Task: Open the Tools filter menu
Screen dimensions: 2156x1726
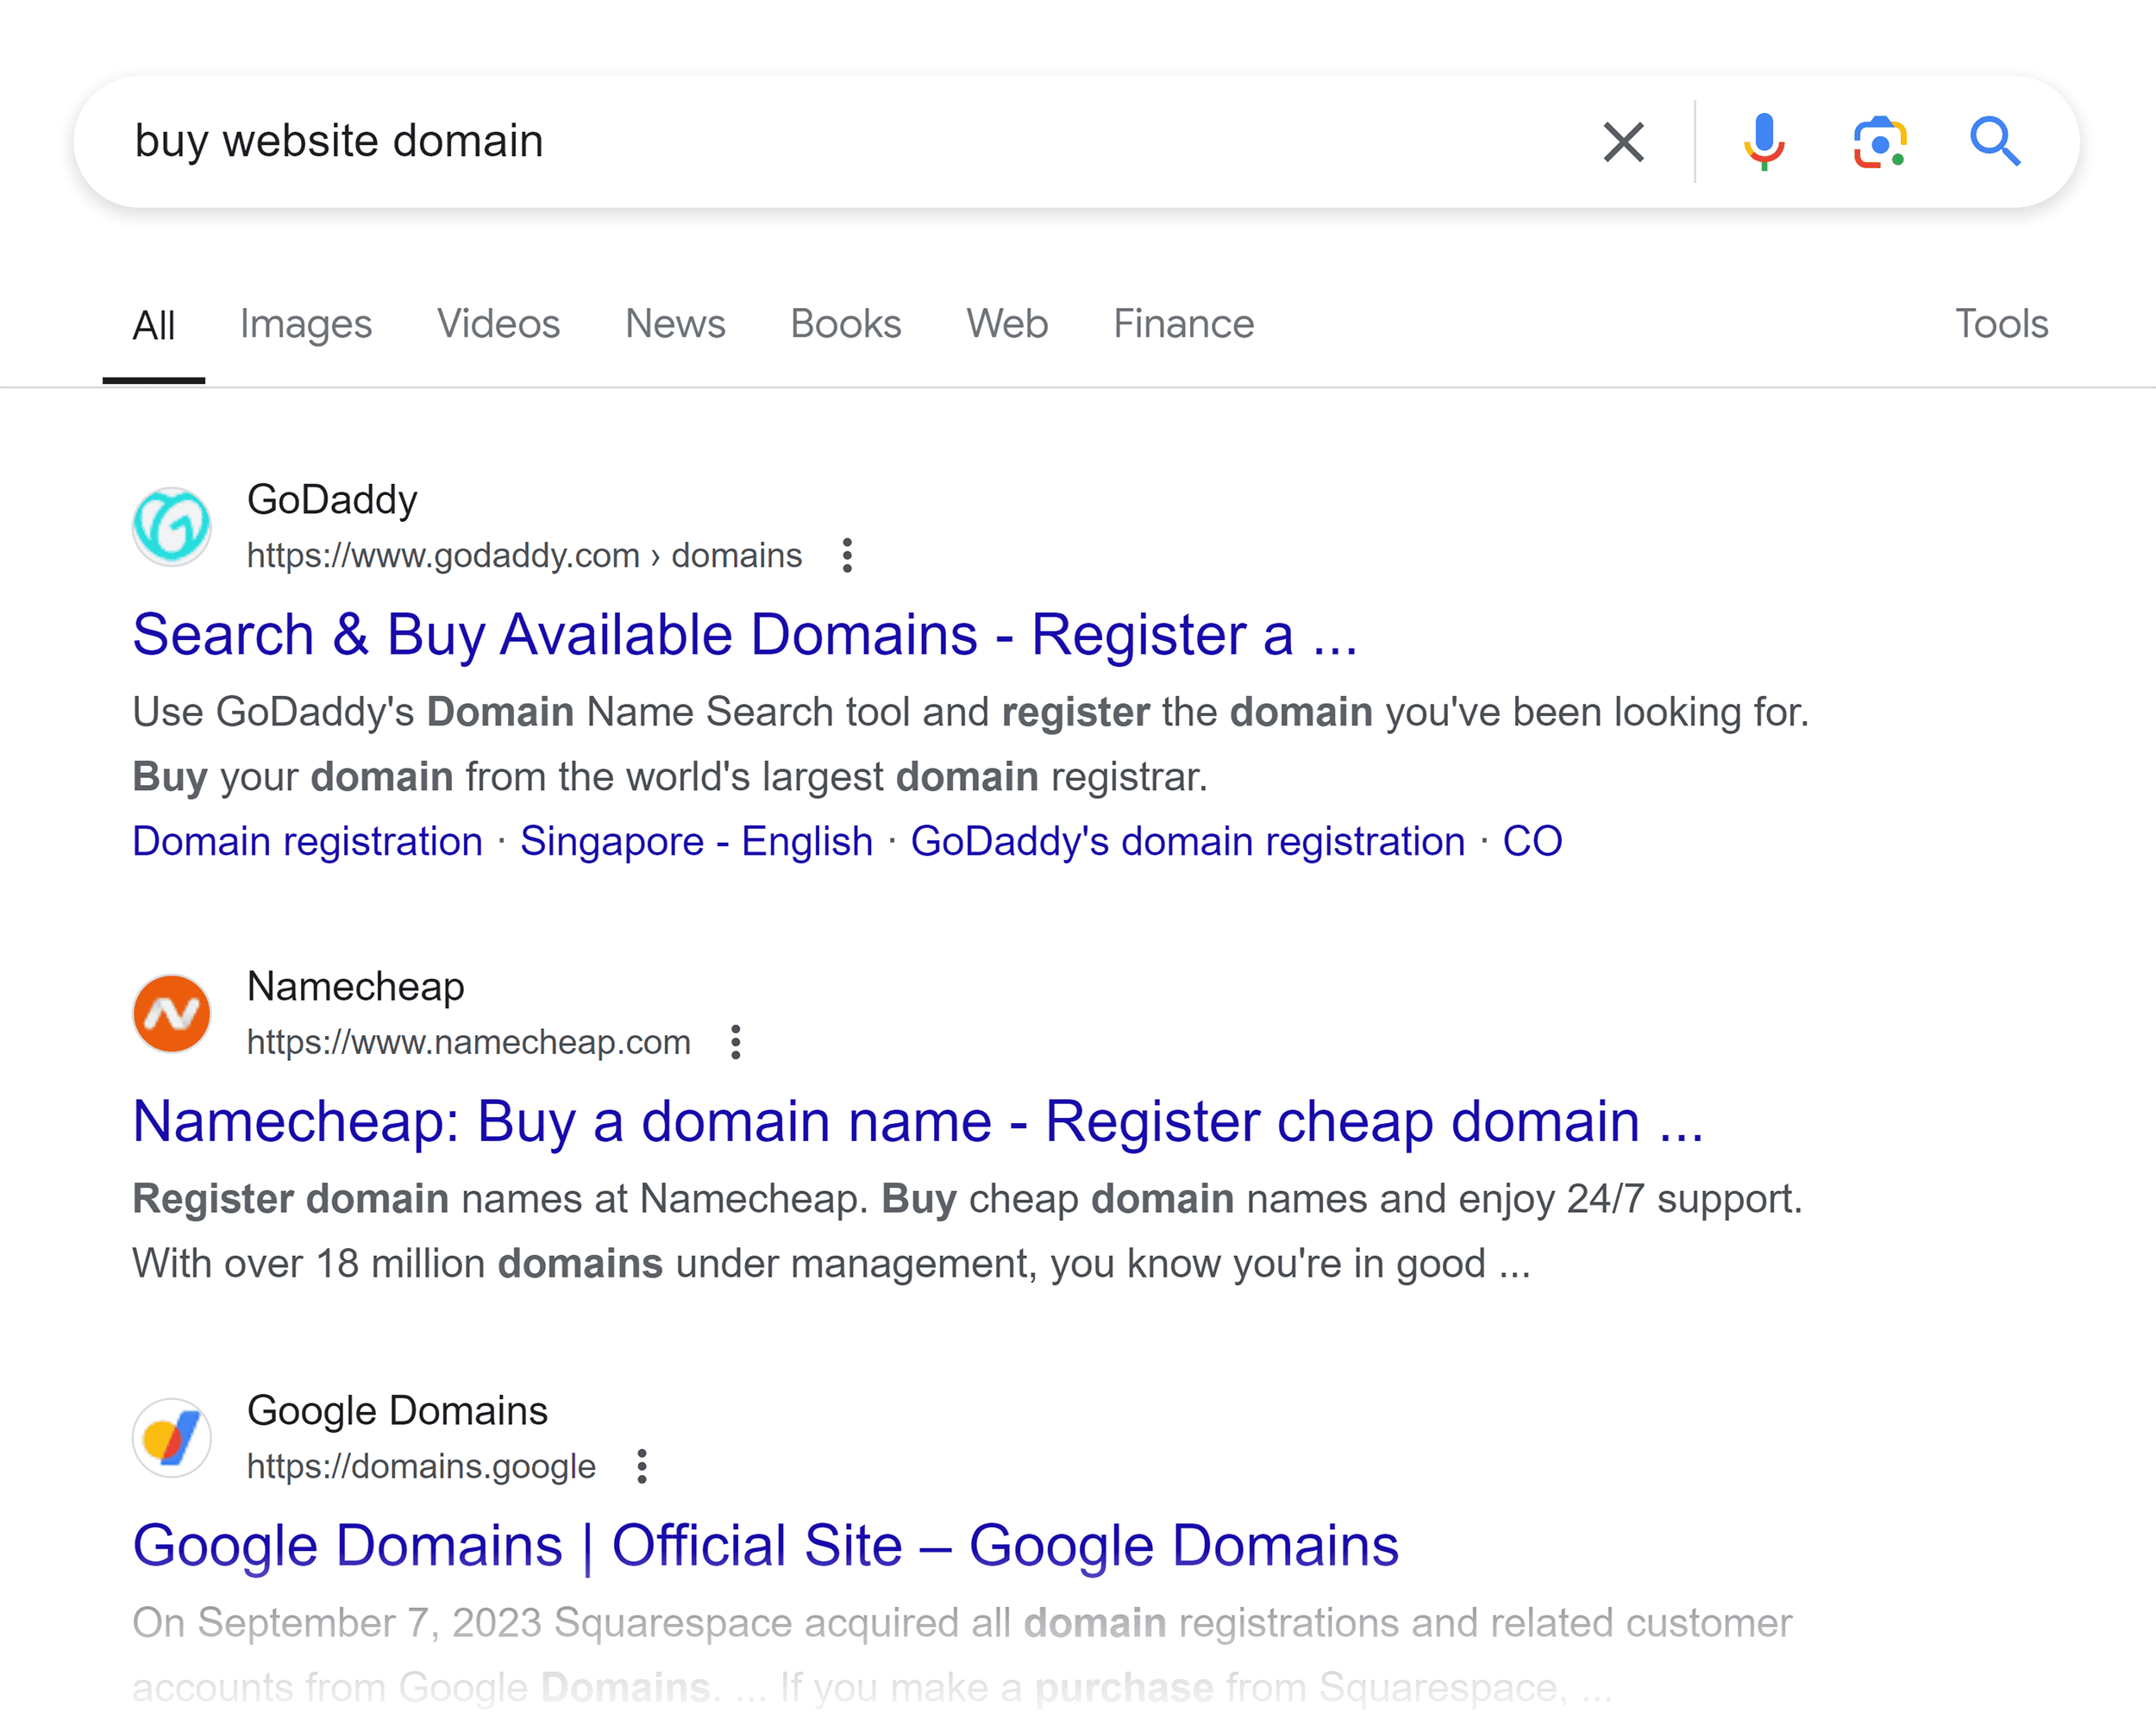Action: (x=2002, y=324)
